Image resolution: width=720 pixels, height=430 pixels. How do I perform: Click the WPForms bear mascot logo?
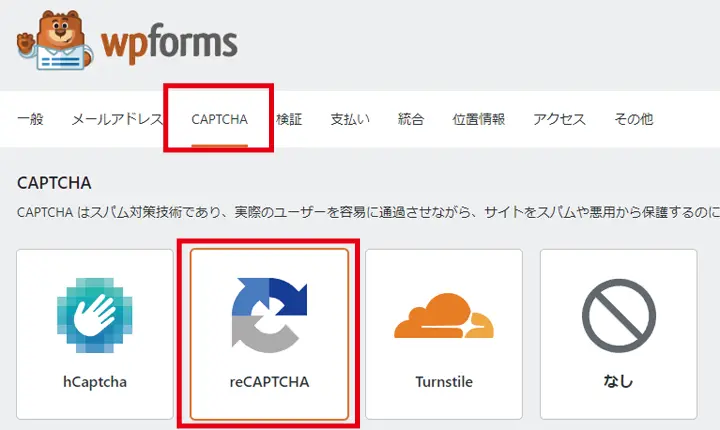[x=54, y=40]
